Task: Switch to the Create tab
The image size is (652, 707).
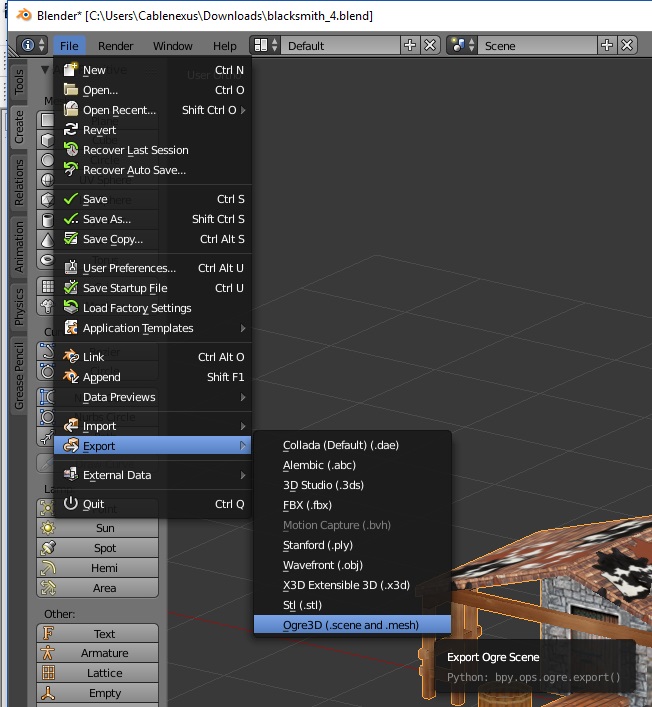Action: [x=19, y=127]
